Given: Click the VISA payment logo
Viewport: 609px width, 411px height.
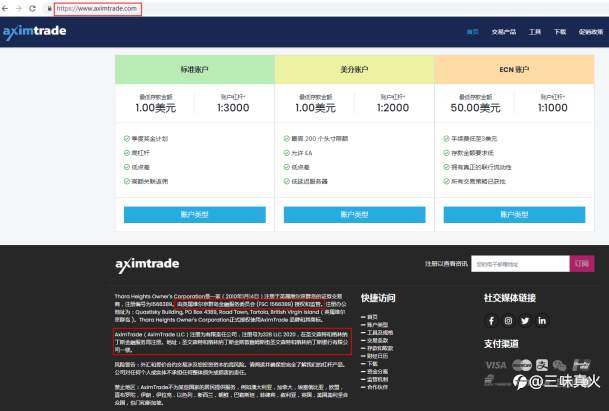Looking at the screenshot, I should [x=496, y=365].
